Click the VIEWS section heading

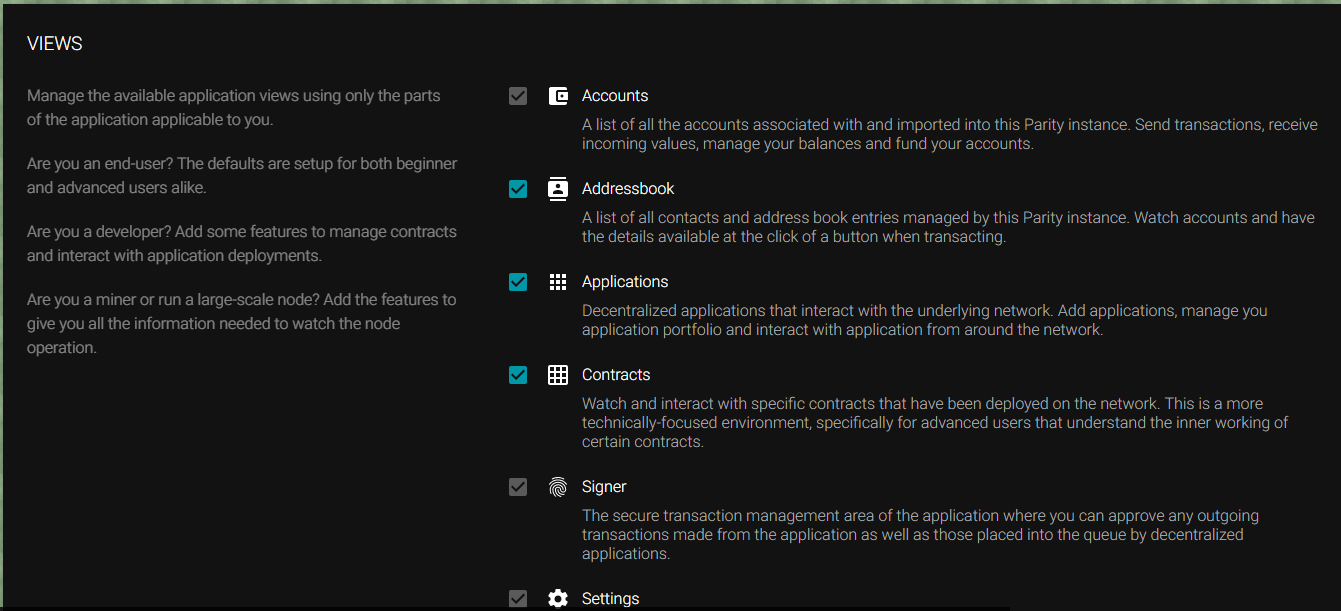tap(55, 44)
